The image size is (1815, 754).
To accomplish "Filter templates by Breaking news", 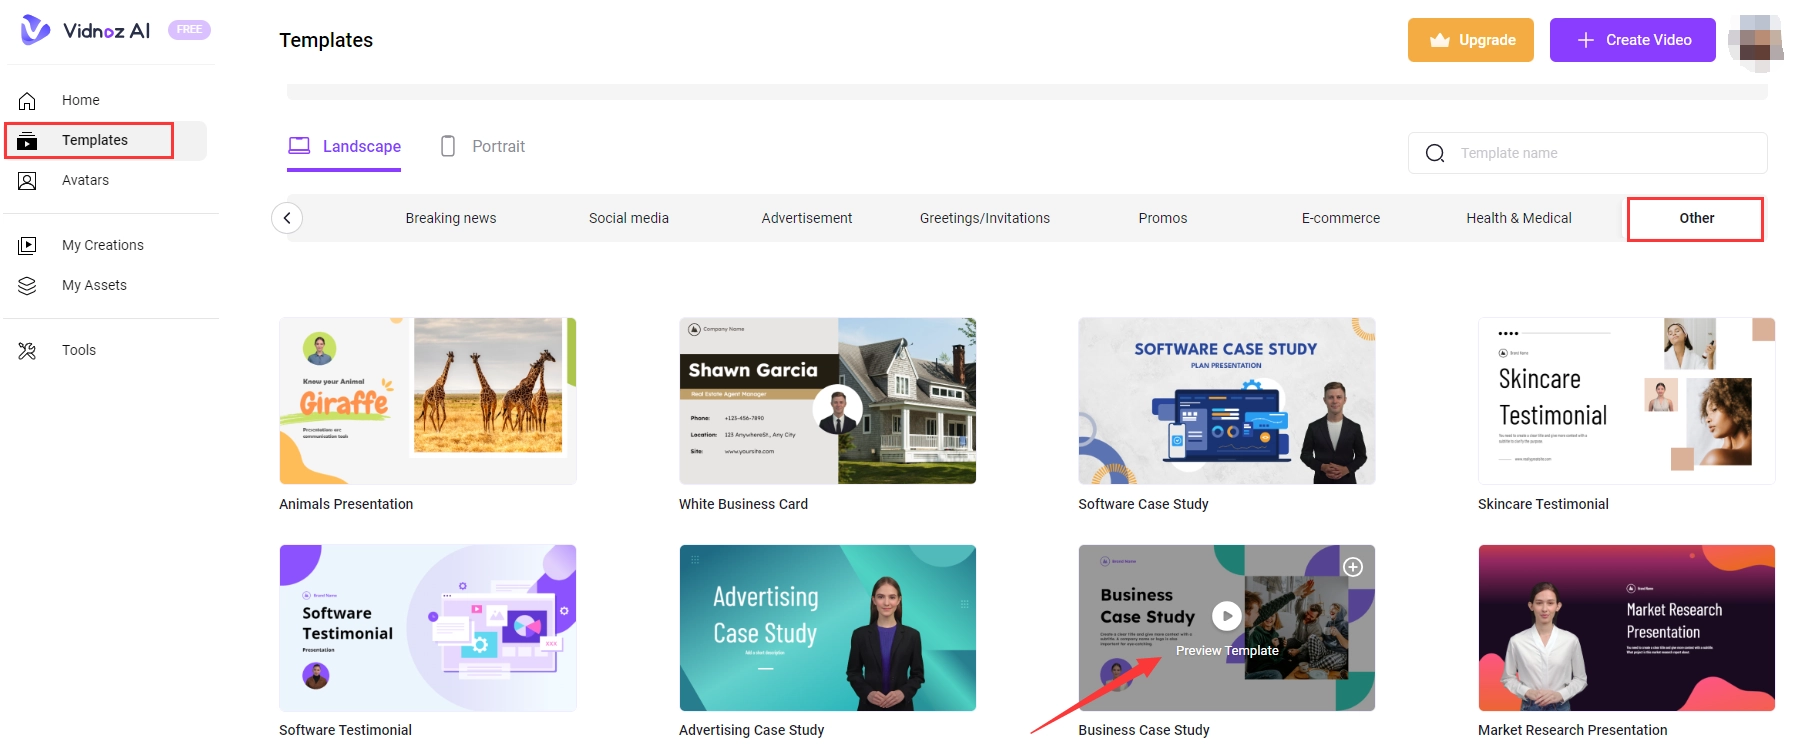I will tap(450, 218).
